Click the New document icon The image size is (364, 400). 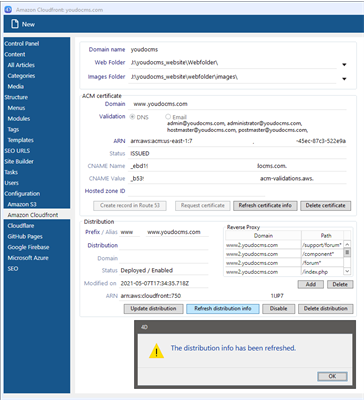point(15,24)
